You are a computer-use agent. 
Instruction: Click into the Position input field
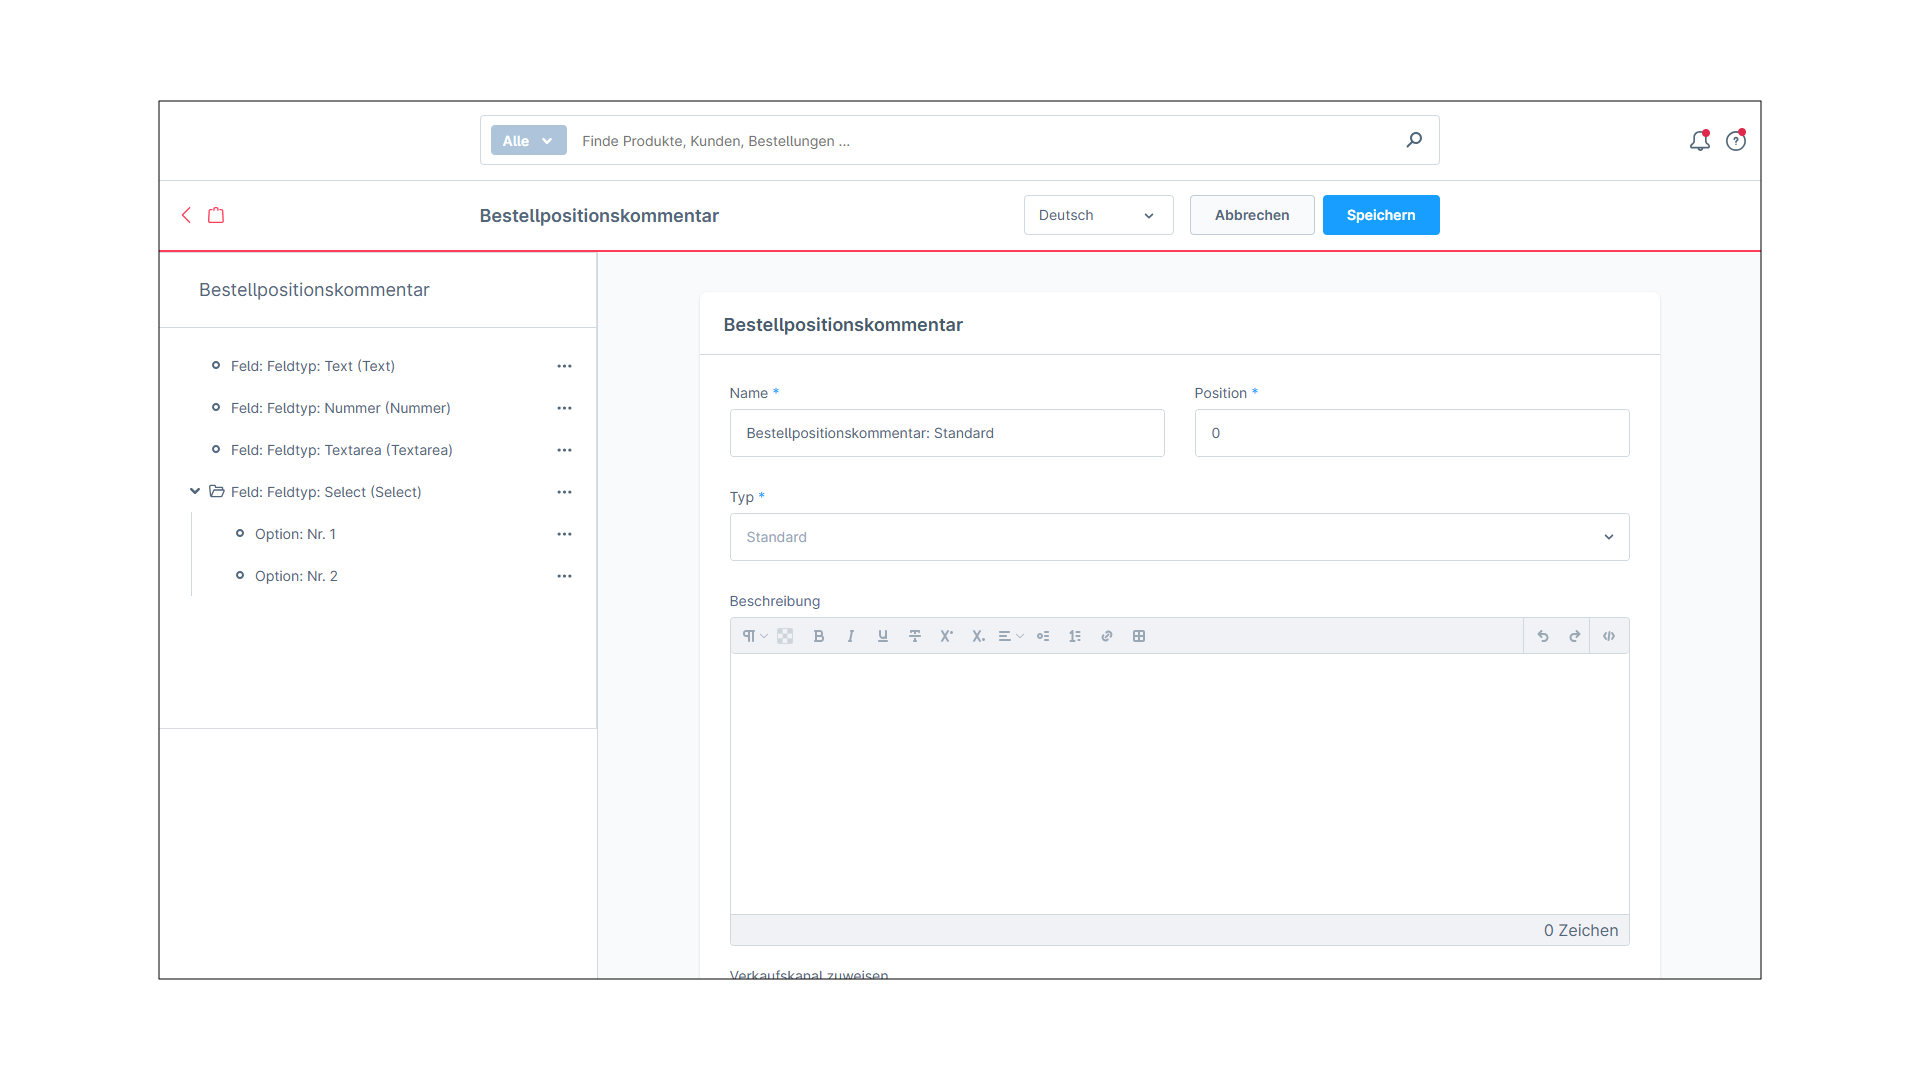(x=1411, y=433)
